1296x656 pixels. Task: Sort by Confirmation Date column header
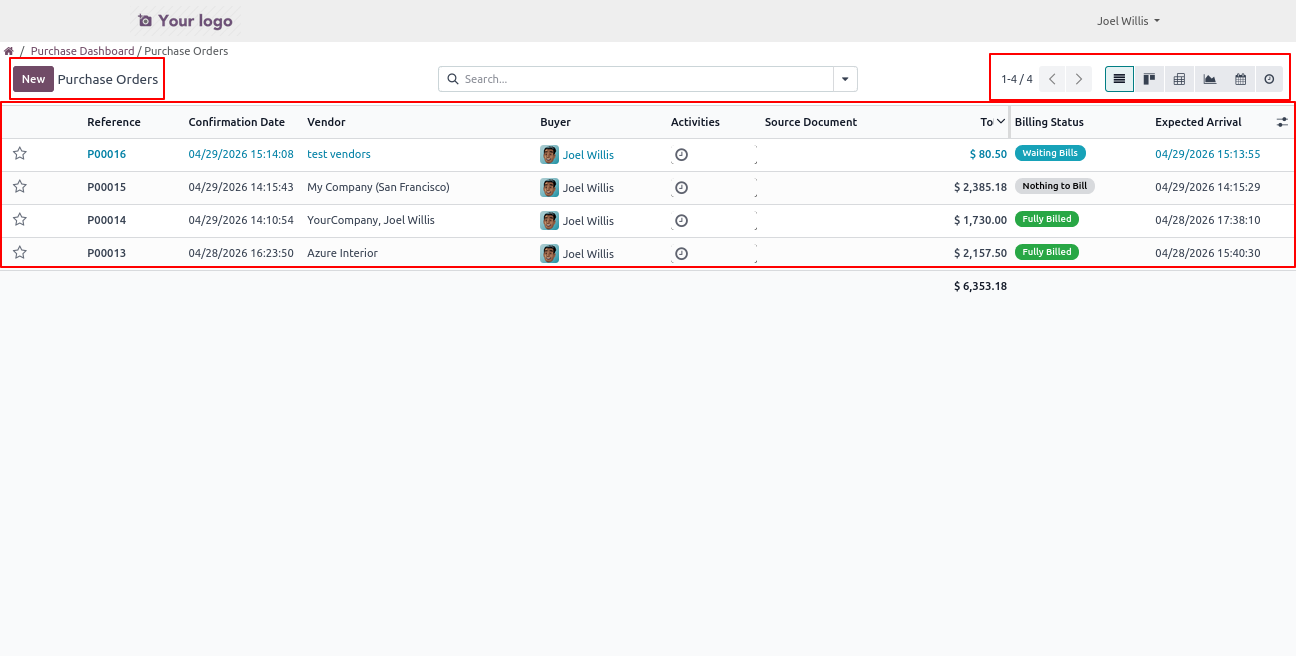coord(236,122)
